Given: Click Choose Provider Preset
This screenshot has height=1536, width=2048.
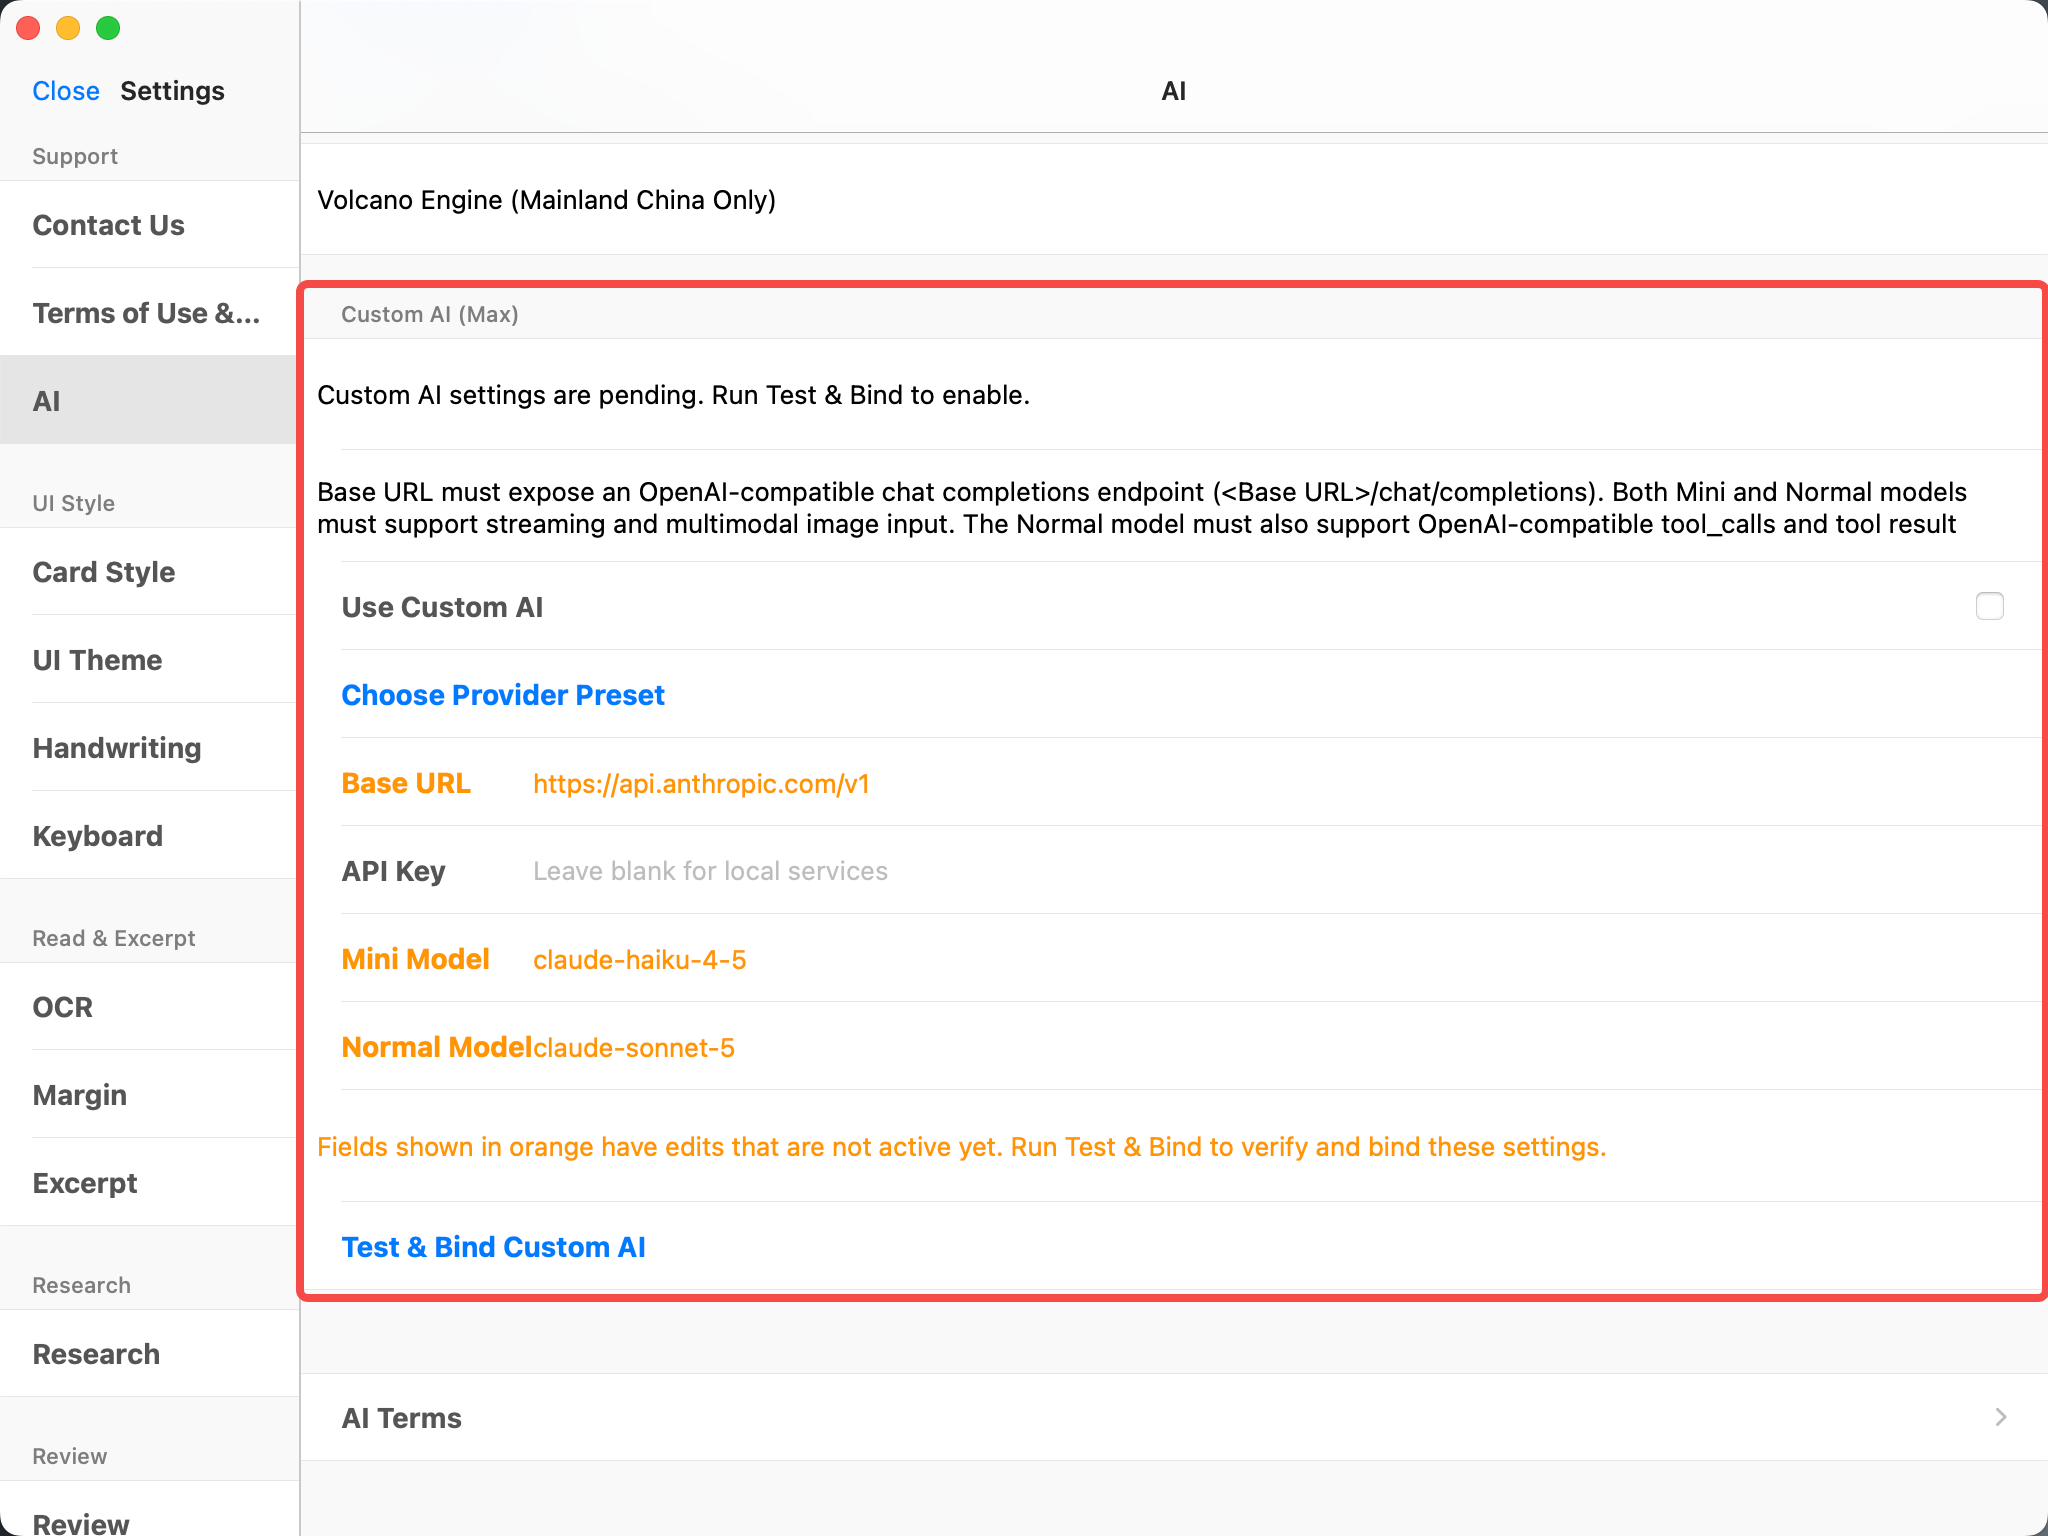Looking at the screenshot, I should (x=503, y=695).
